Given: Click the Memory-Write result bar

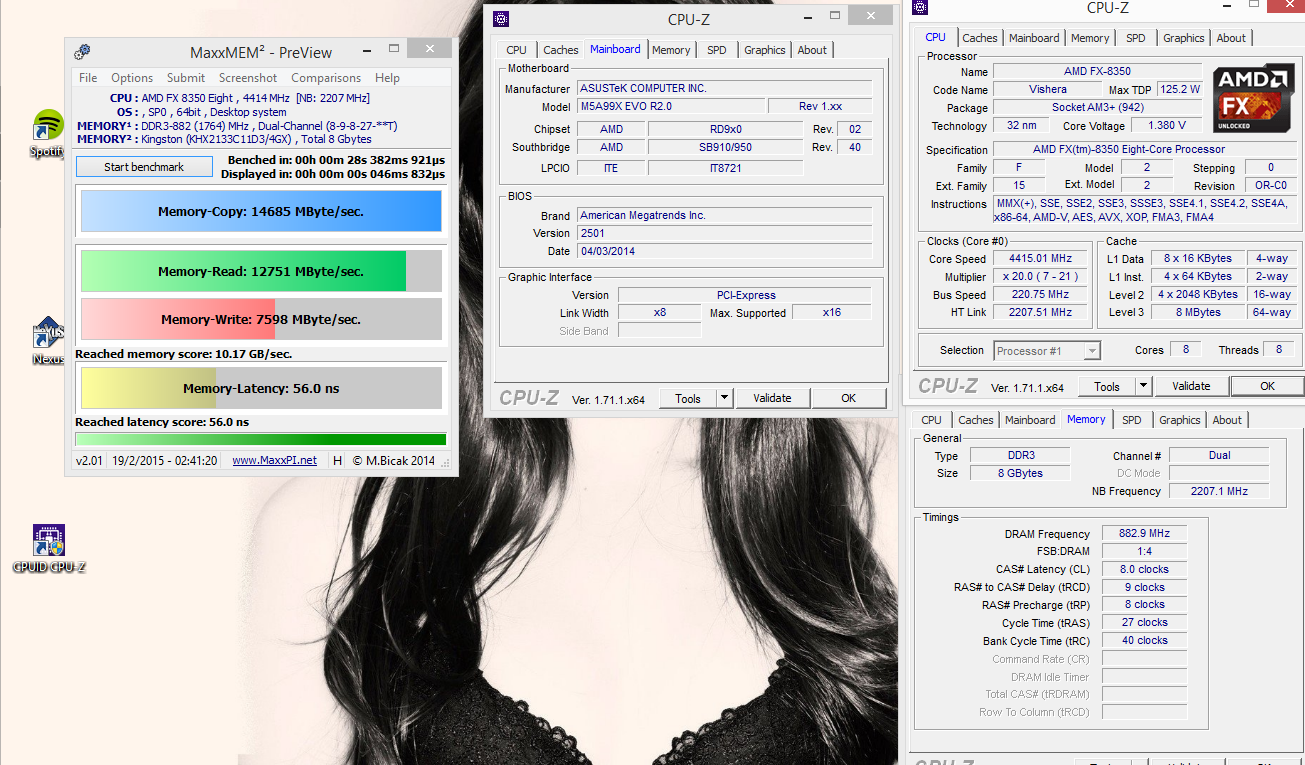Looking at the screenshot, I should point(261,319).
